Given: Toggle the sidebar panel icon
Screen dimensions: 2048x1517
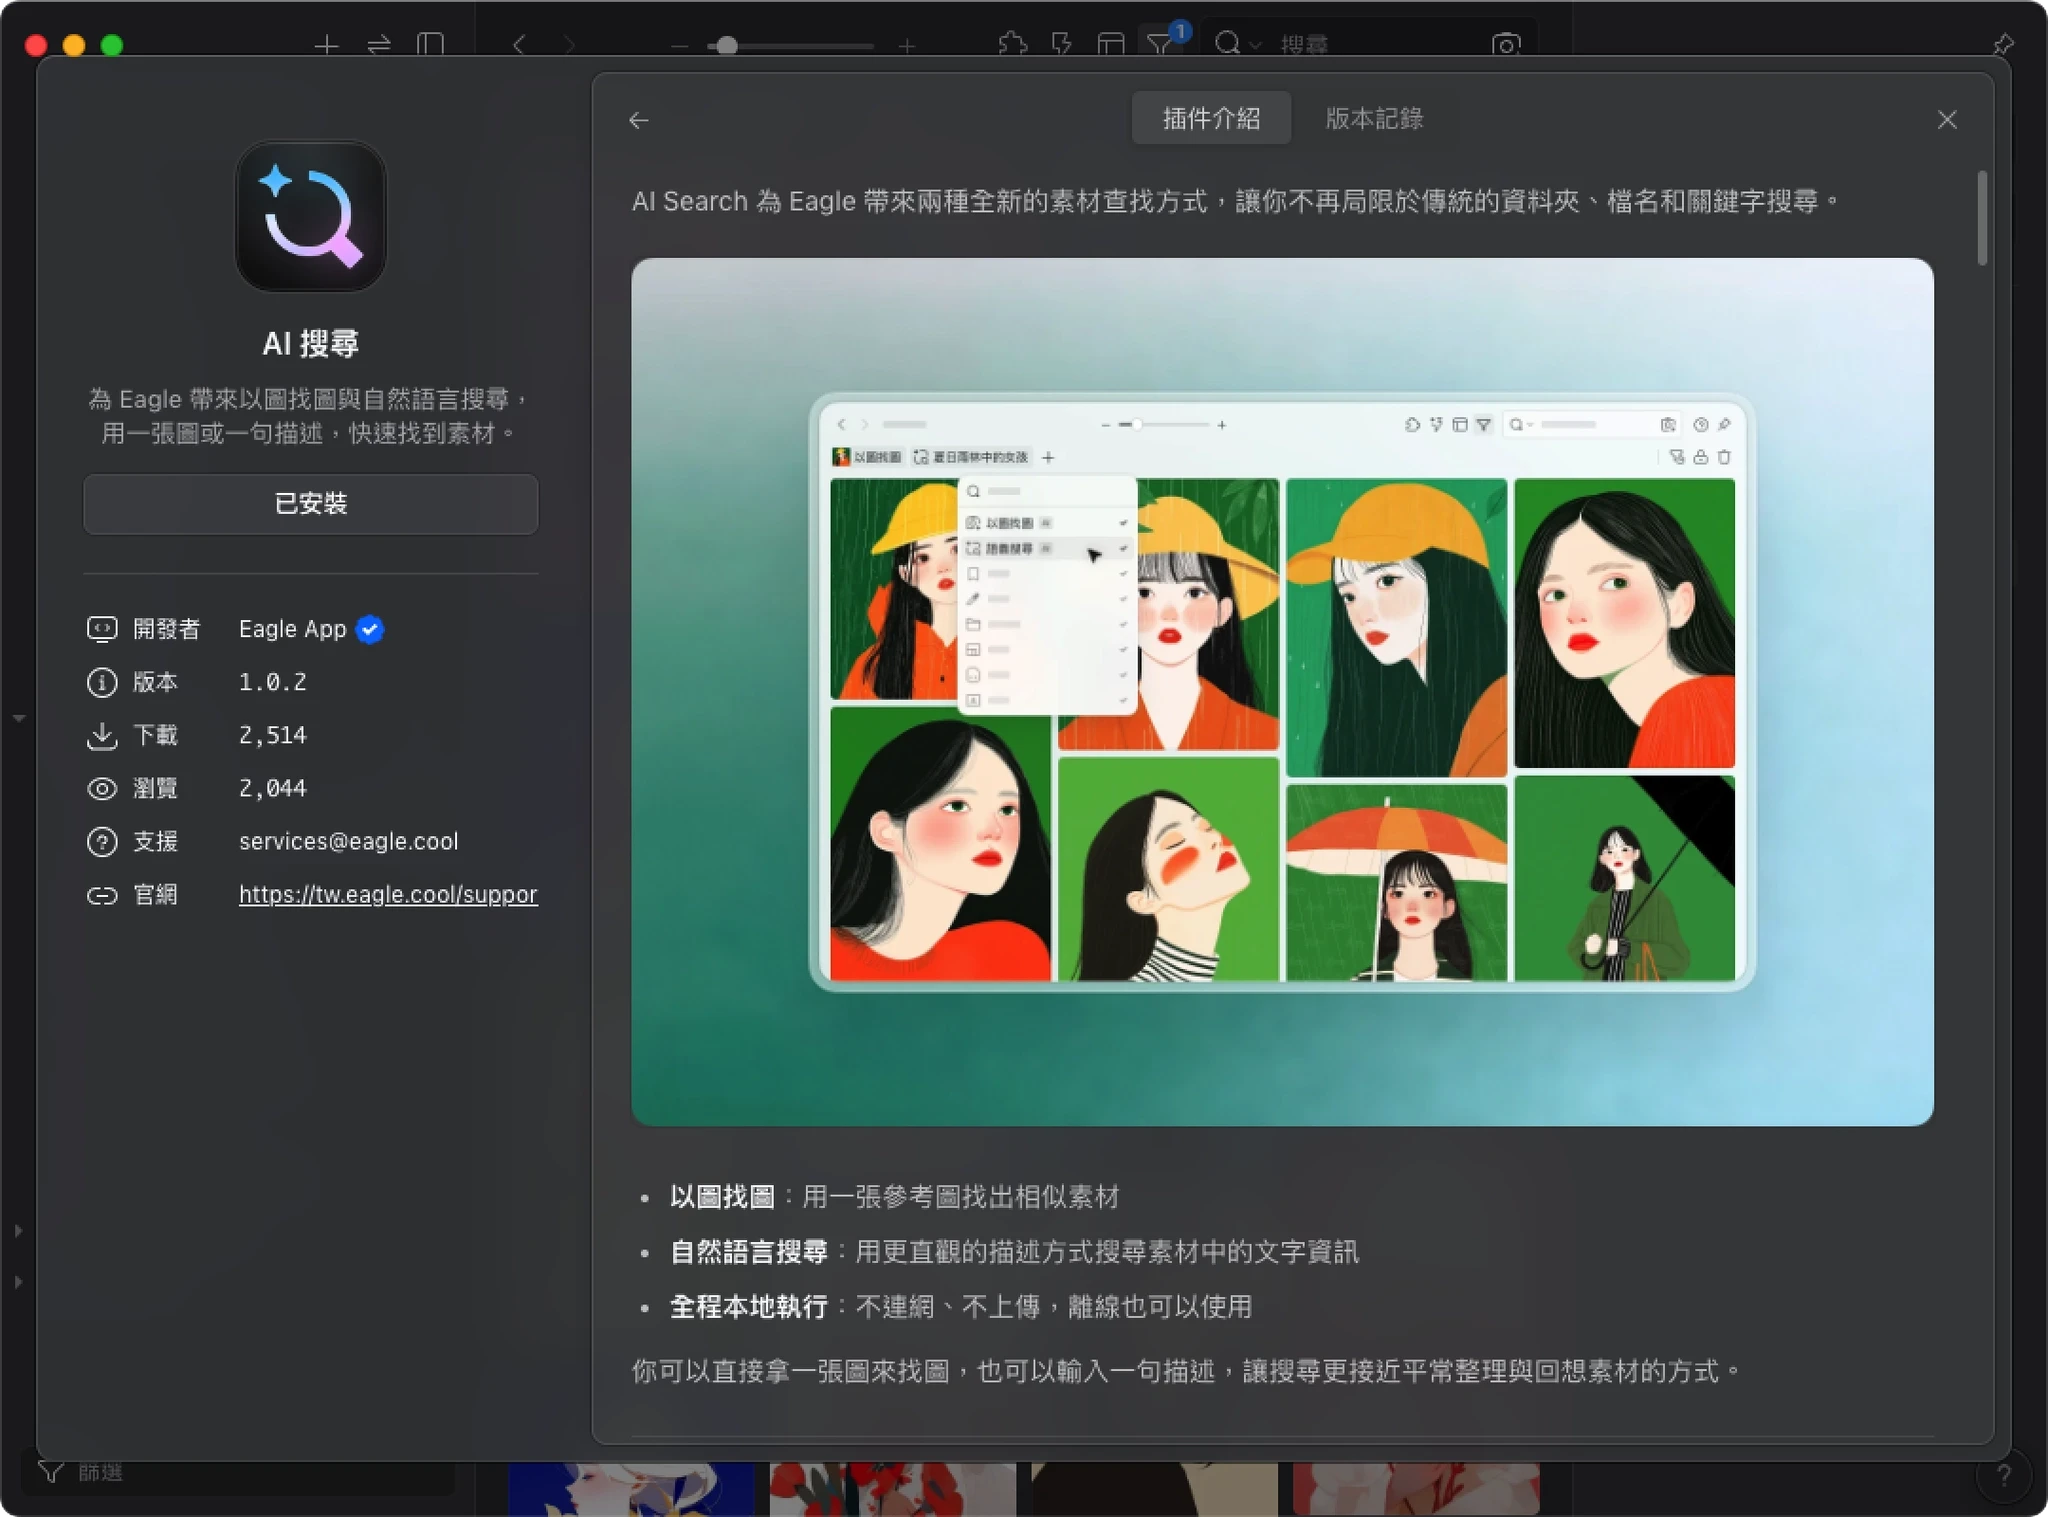Looking at the screenshot, I should click(430, 45).
